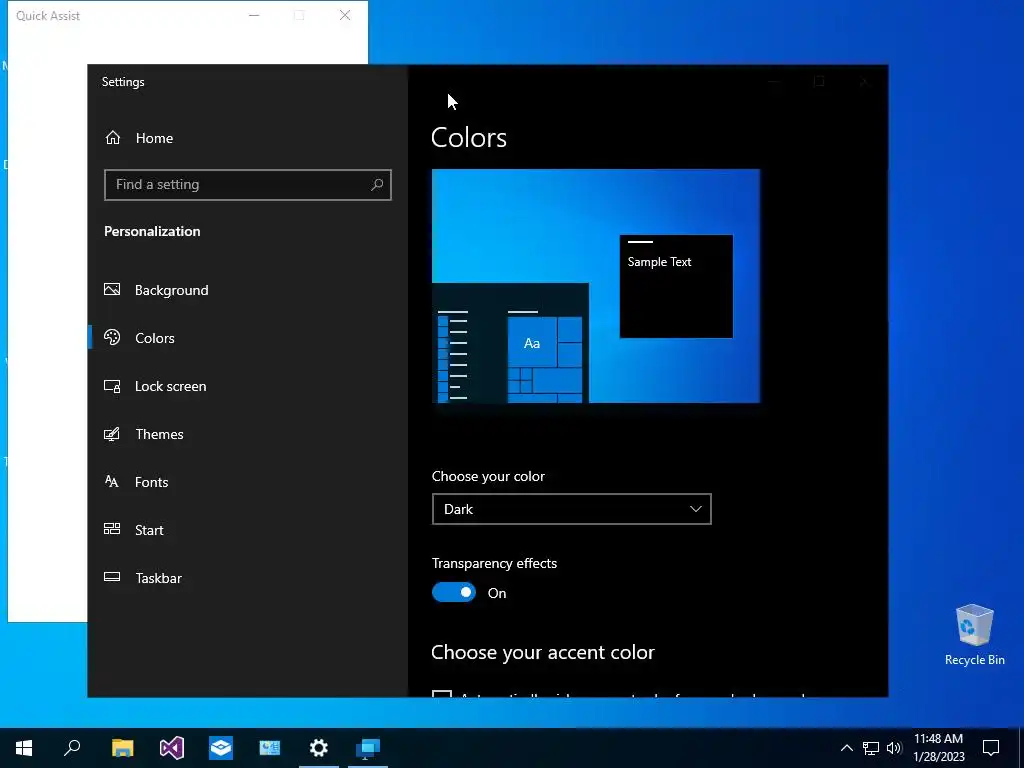This screenshot has width=1024, height=768.
Task: Turn off Transparency effects toggle
Action: coord(454,592)
